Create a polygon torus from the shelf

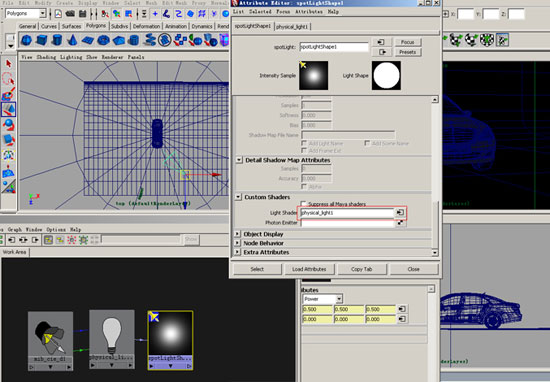point(103,40)
